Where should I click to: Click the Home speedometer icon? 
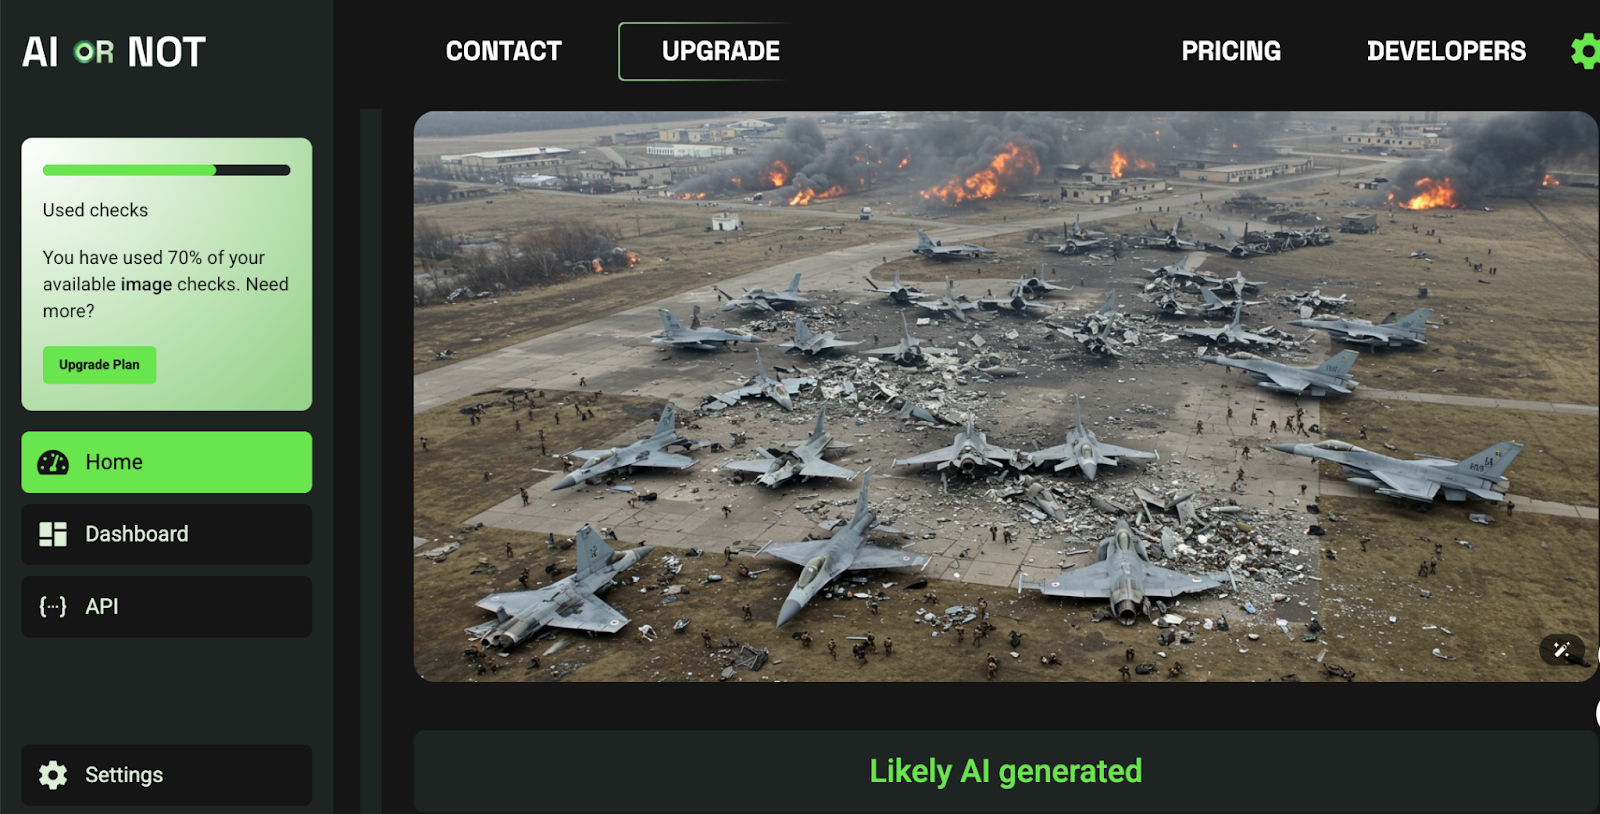[53, 462]
